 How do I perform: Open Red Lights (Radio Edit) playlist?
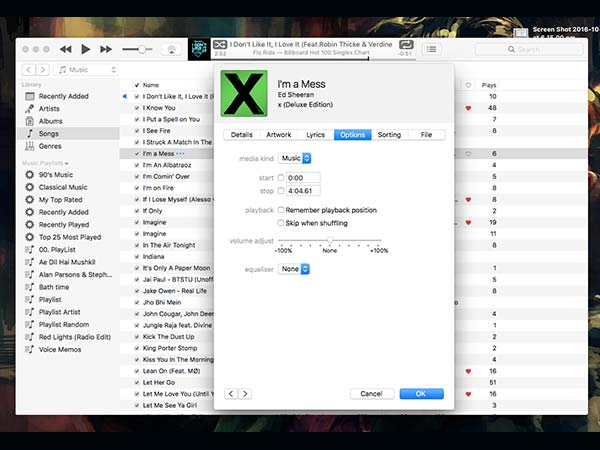(x=75, y=337)
